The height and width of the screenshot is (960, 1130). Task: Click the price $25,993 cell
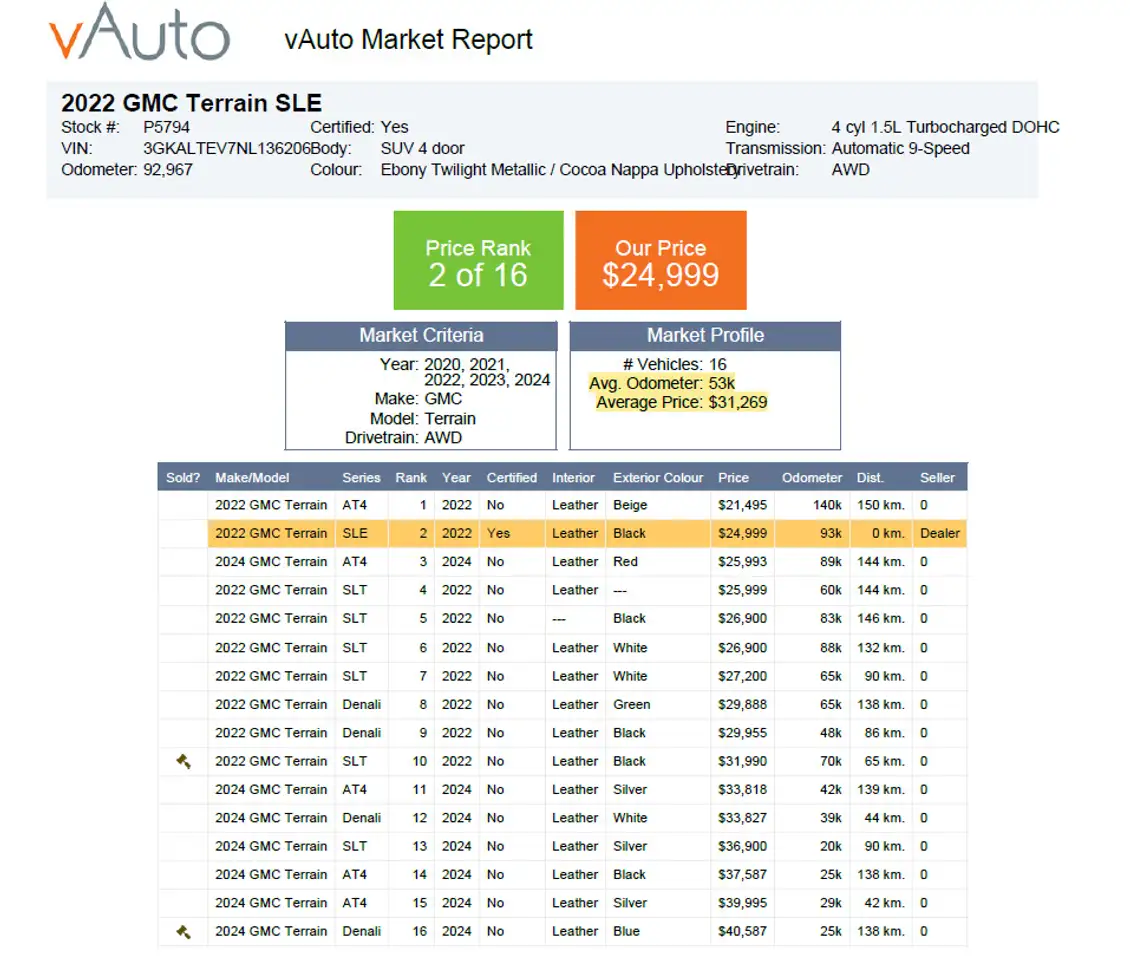tap(742, 562)
